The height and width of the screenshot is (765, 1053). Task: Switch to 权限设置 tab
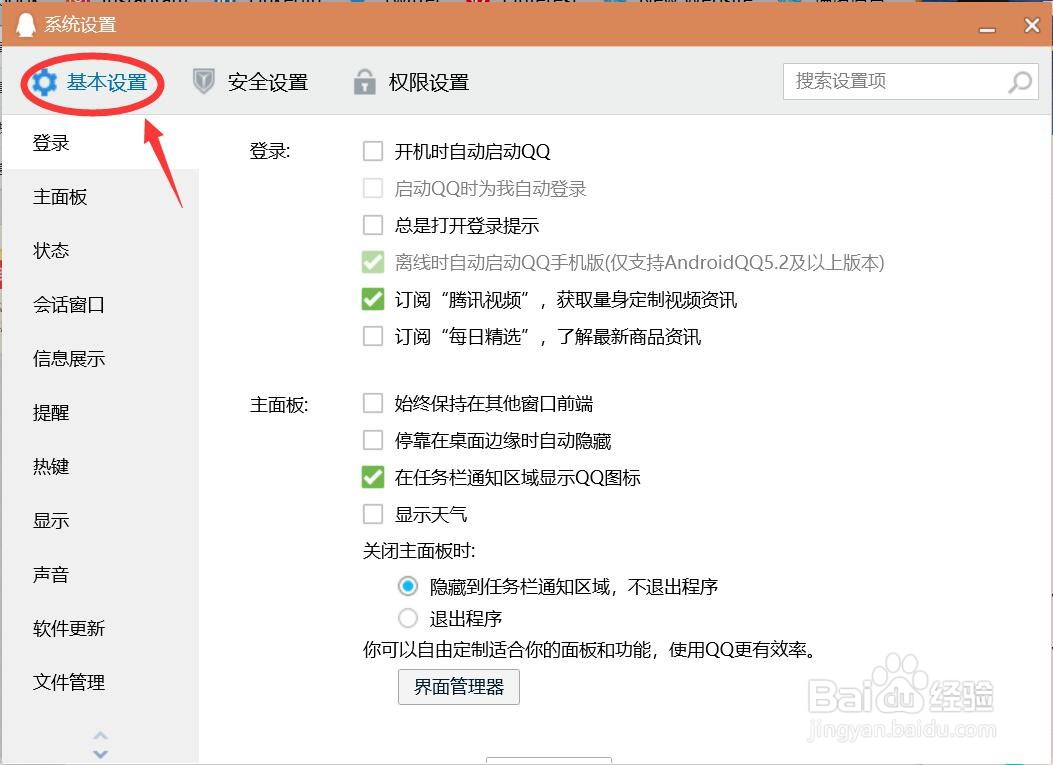point(411,82)
